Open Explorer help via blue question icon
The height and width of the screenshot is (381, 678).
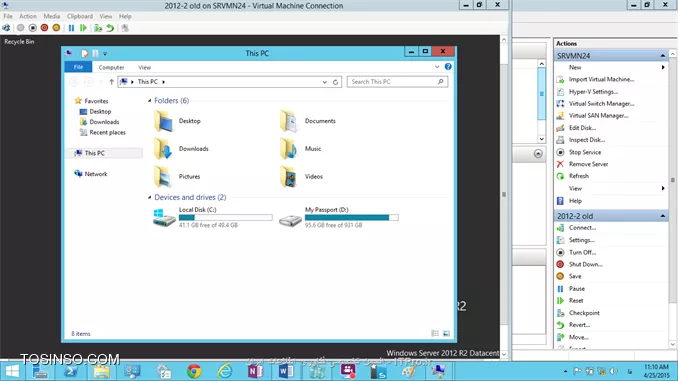[x=448, y=67]
